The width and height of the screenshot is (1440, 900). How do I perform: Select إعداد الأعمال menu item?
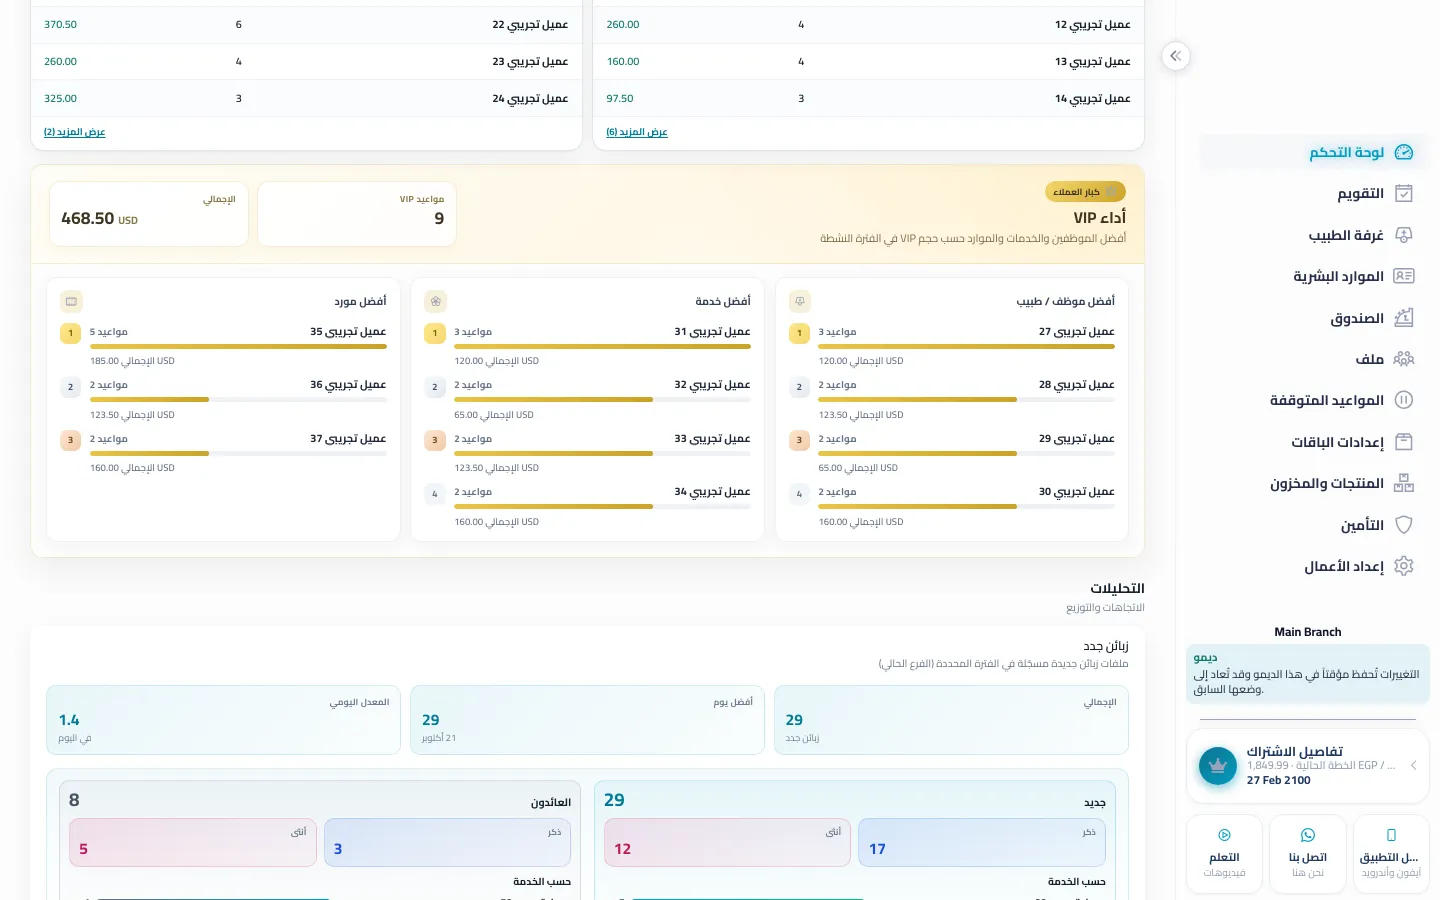point(1314,566)
